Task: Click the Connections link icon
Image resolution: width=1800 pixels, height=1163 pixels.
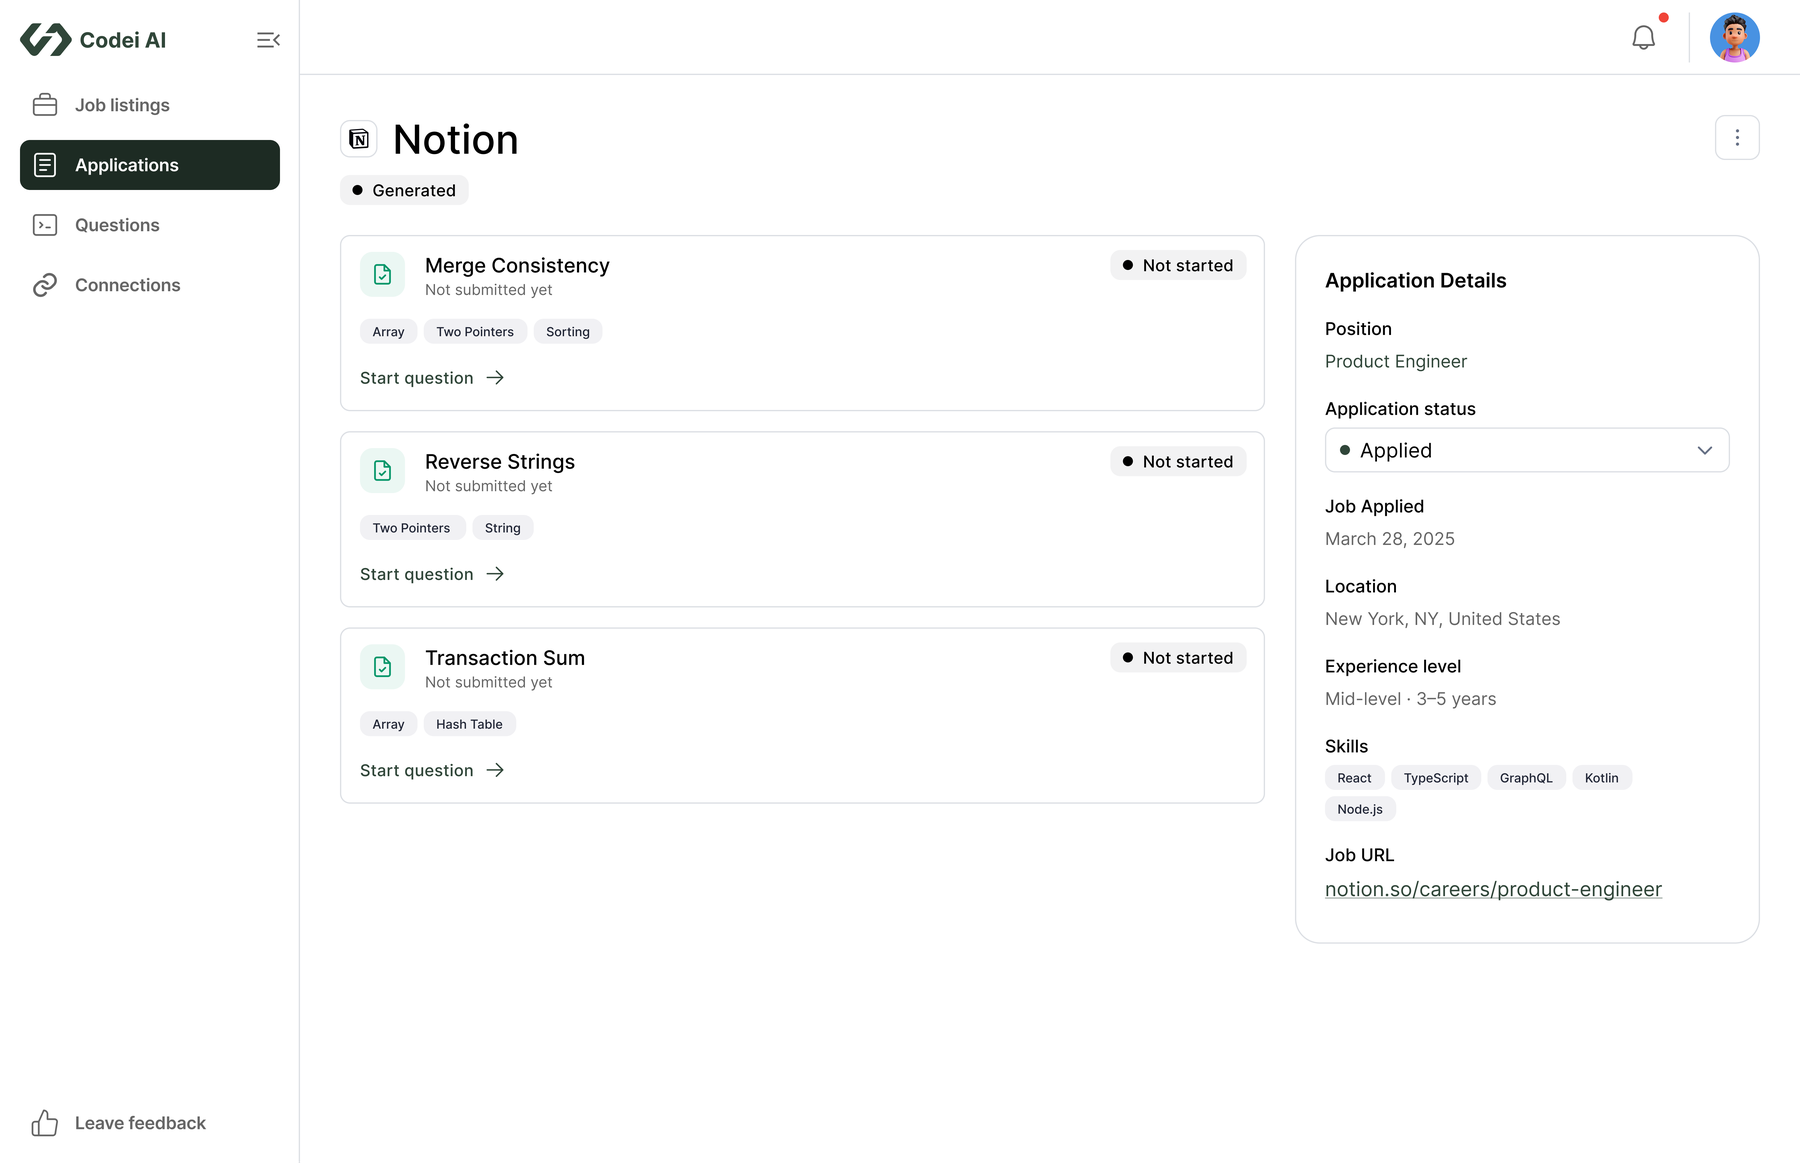Action: (45, 285)
